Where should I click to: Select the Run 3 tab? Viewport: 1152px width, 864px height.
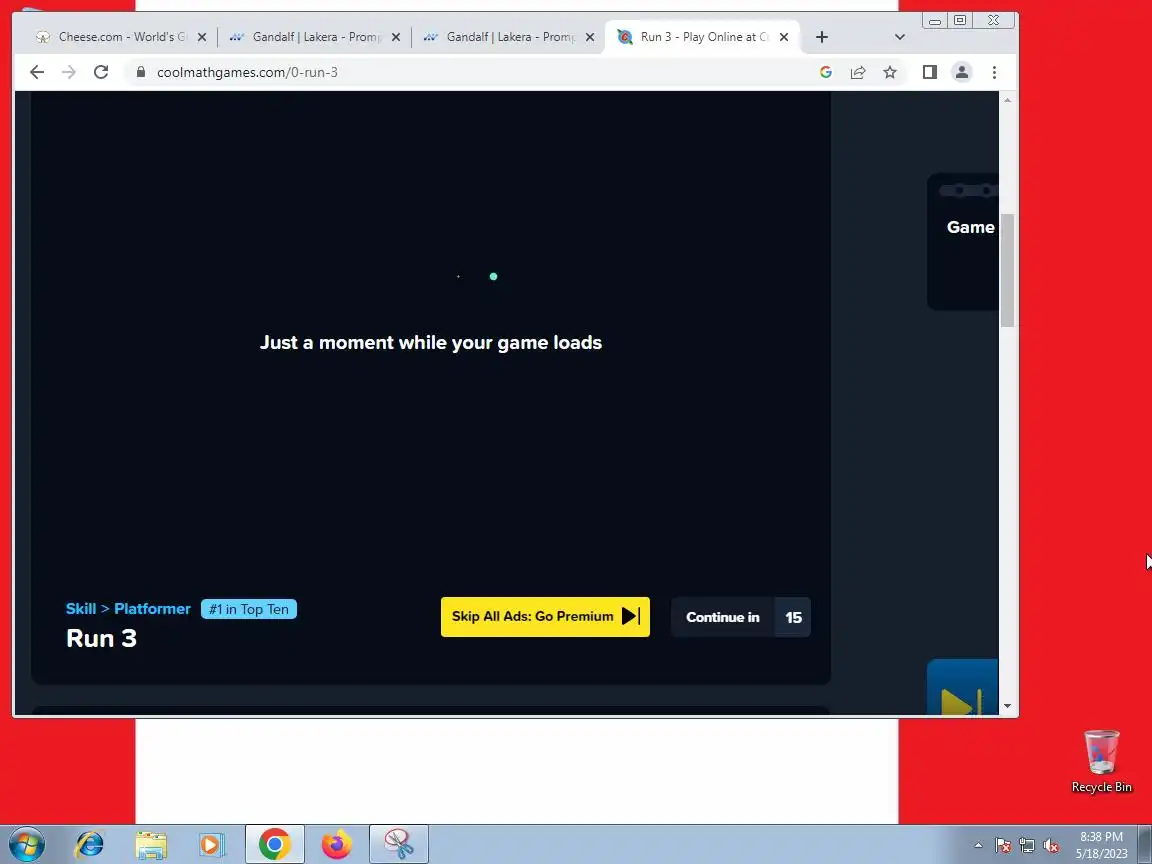[702, 37]
